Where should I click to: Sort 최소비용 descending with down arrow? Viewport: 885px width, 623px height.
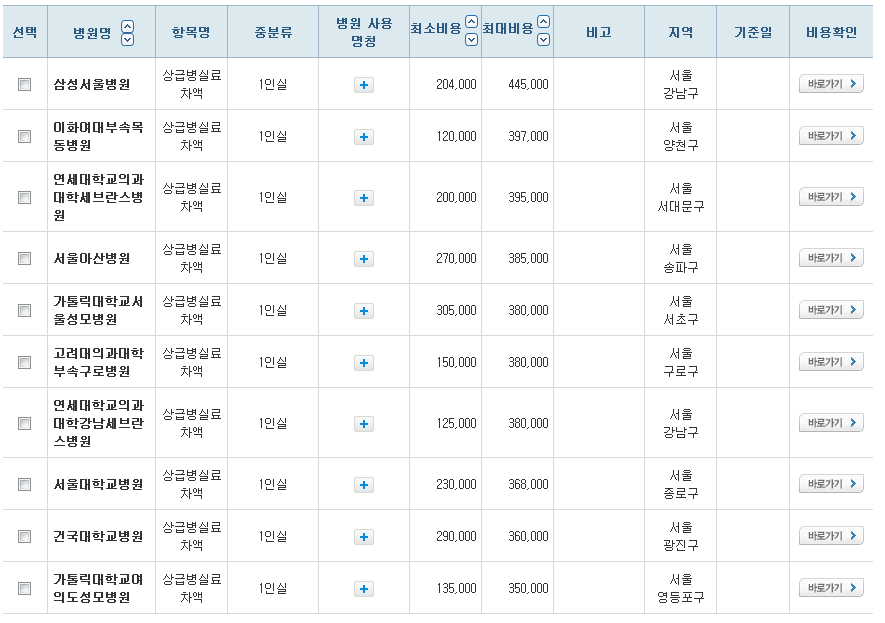click(472, 39)
